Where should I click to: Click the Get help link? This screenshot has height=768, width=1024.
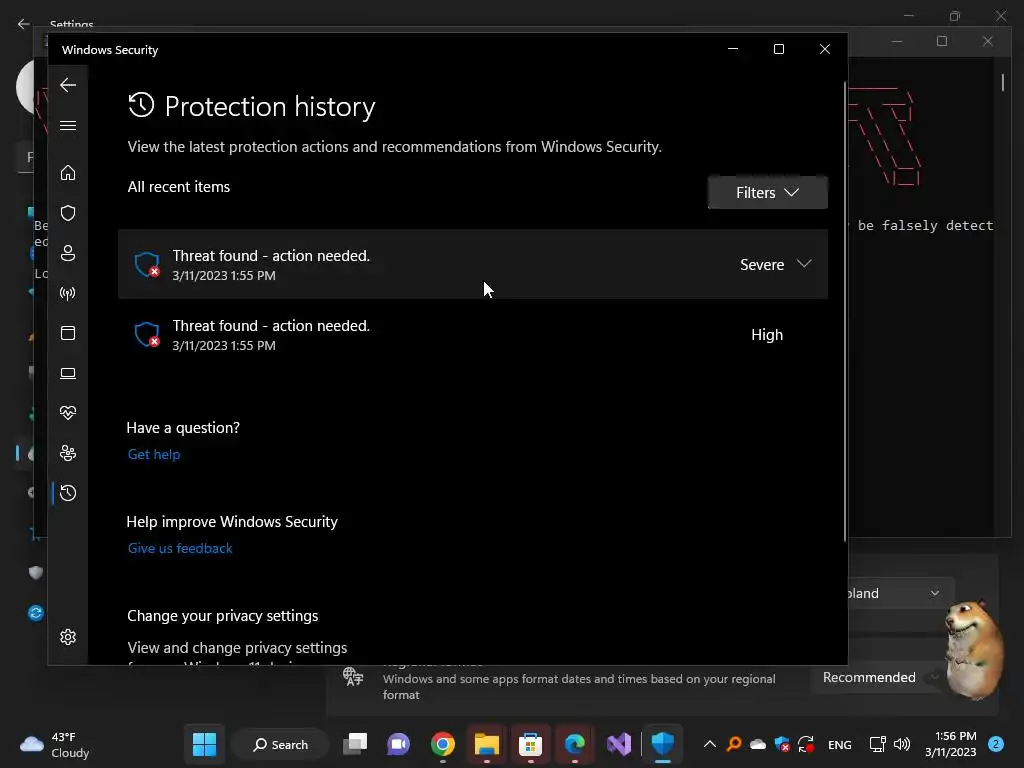tap(154, 455)
